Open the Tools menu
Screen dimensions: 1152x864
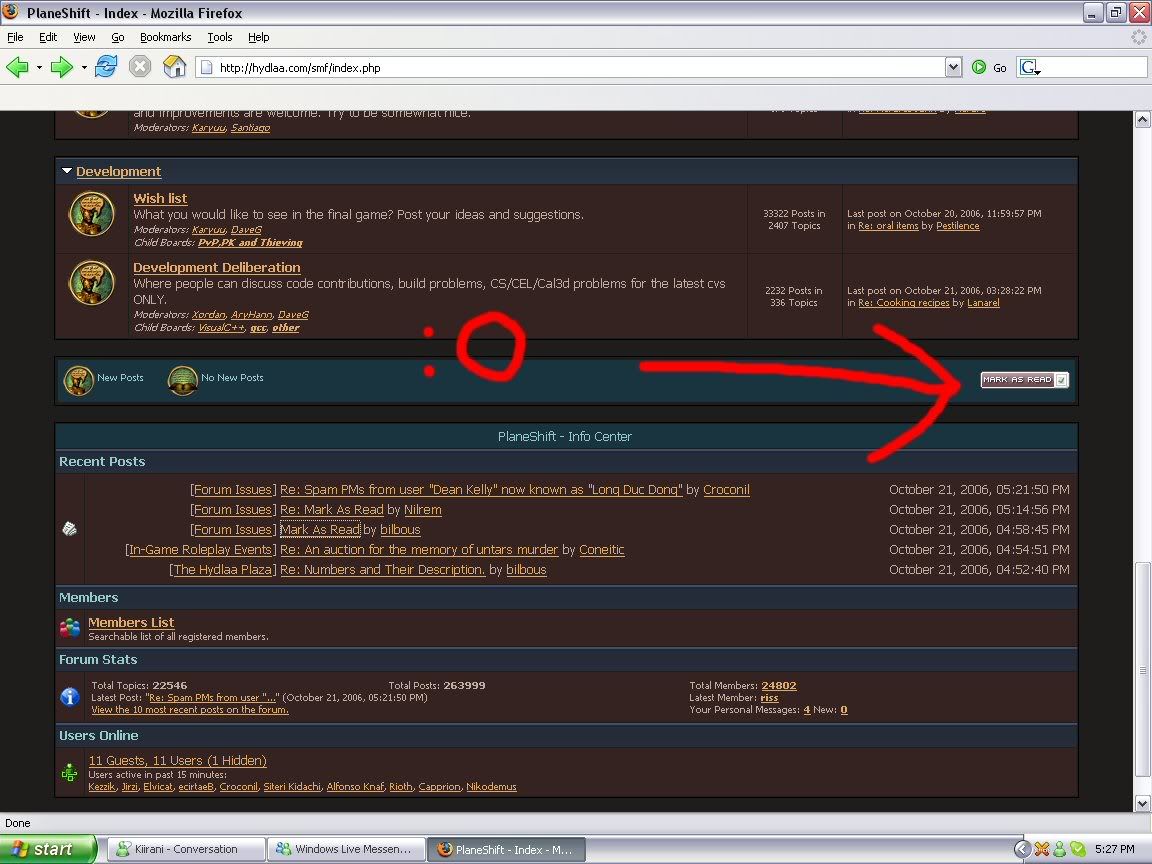click(220, 37)
